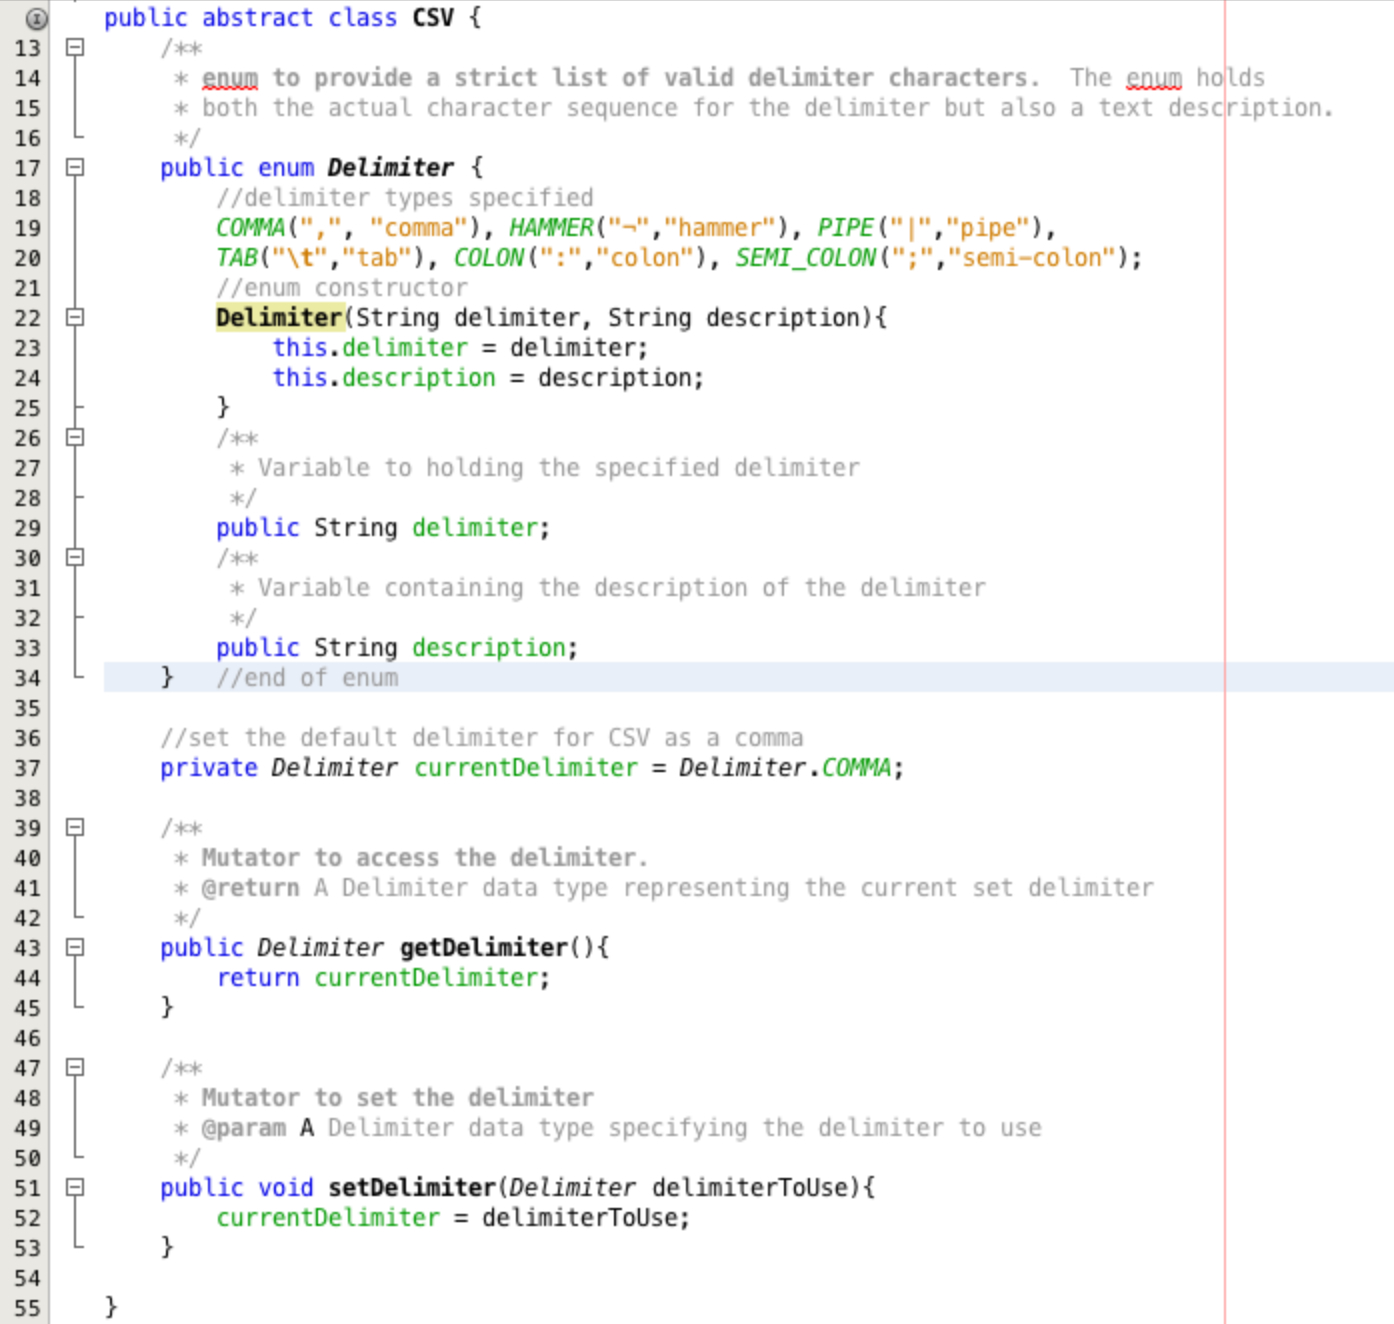Click the //delimiter types specified comment
This screenshot has height=1324, width=1394.
(405, 198)
